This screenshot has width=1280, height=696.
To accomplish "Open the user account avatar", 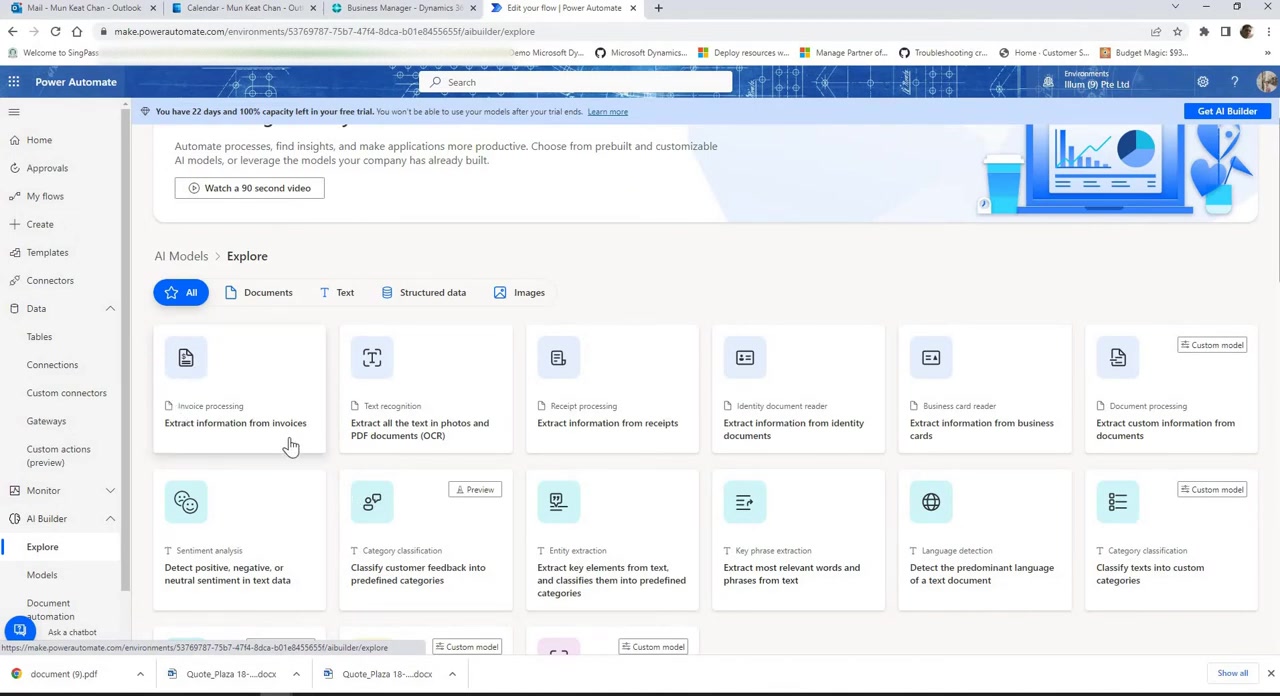I will click(x=1266, y=82).
